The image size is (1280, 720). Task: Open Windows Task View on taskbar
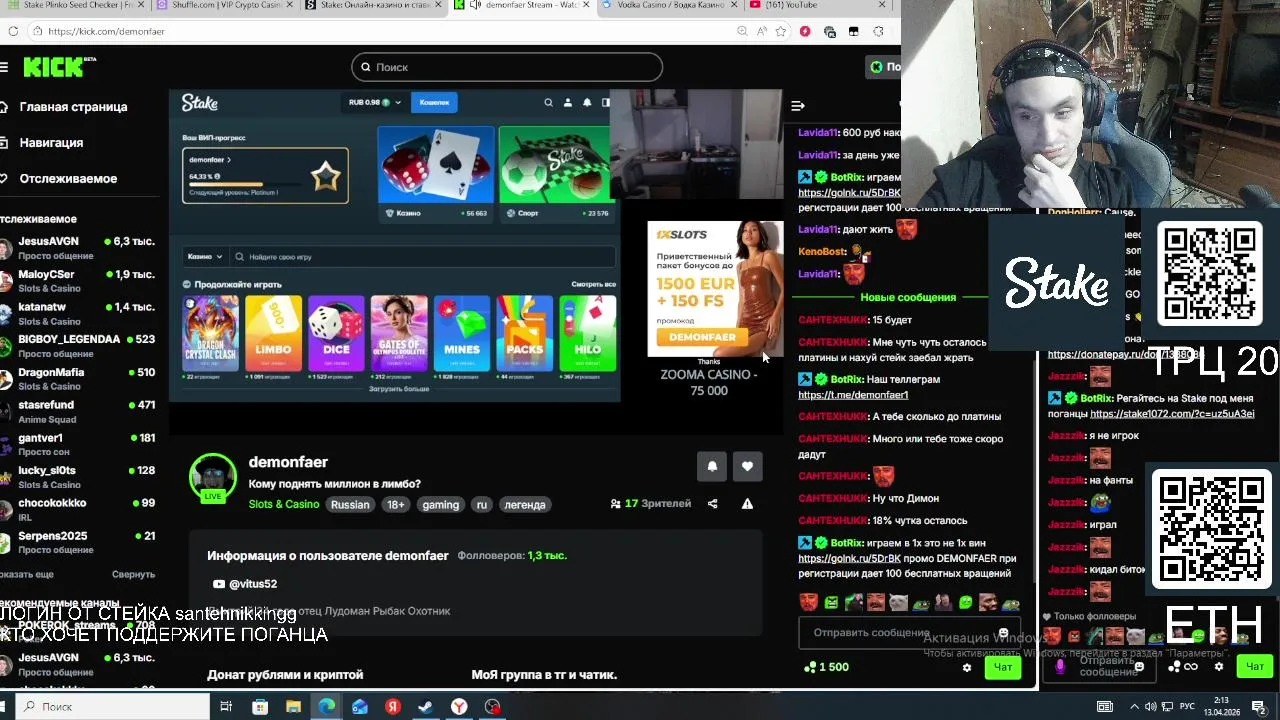226,707
